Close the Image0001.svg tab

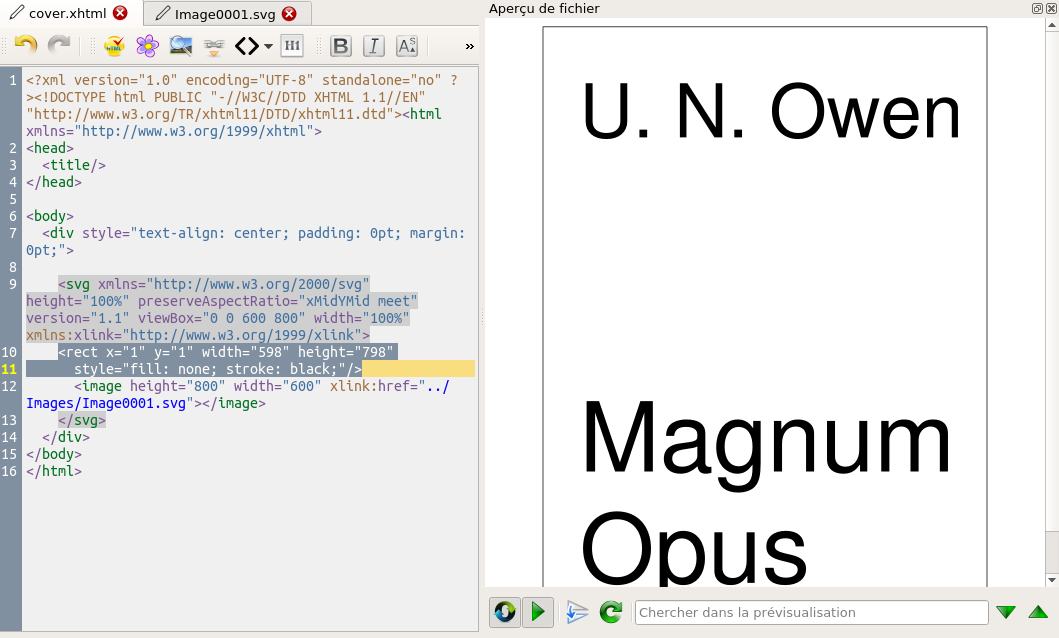click(x=289, y=14)
